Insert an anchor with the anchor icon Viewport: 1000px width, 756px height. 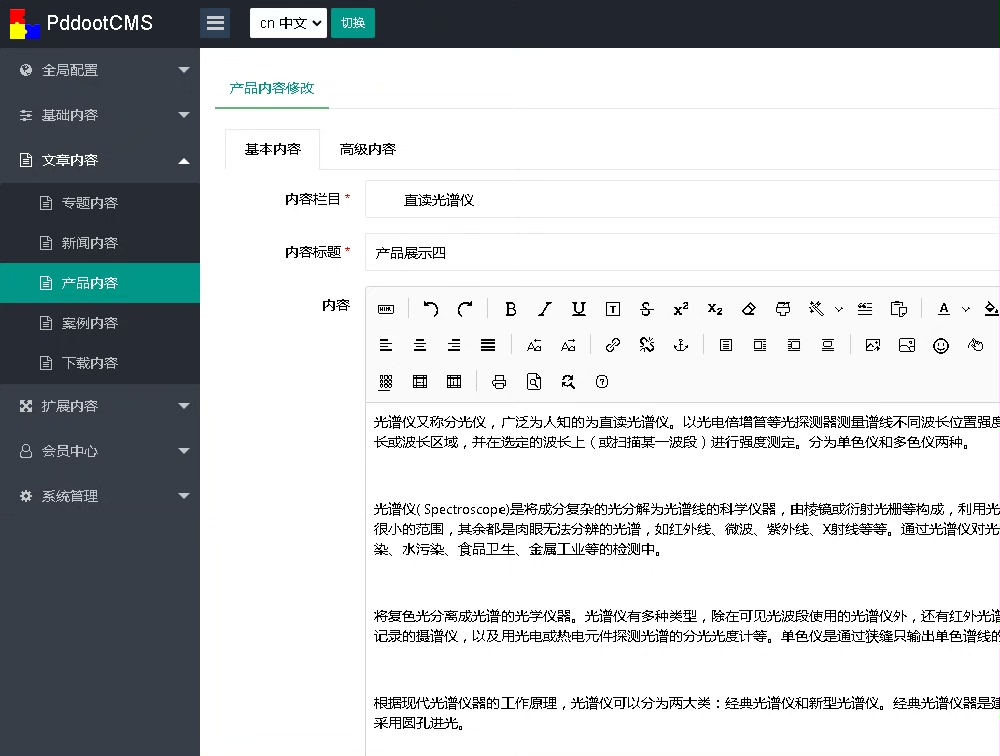pyautogui.click(x=681, y=345)
